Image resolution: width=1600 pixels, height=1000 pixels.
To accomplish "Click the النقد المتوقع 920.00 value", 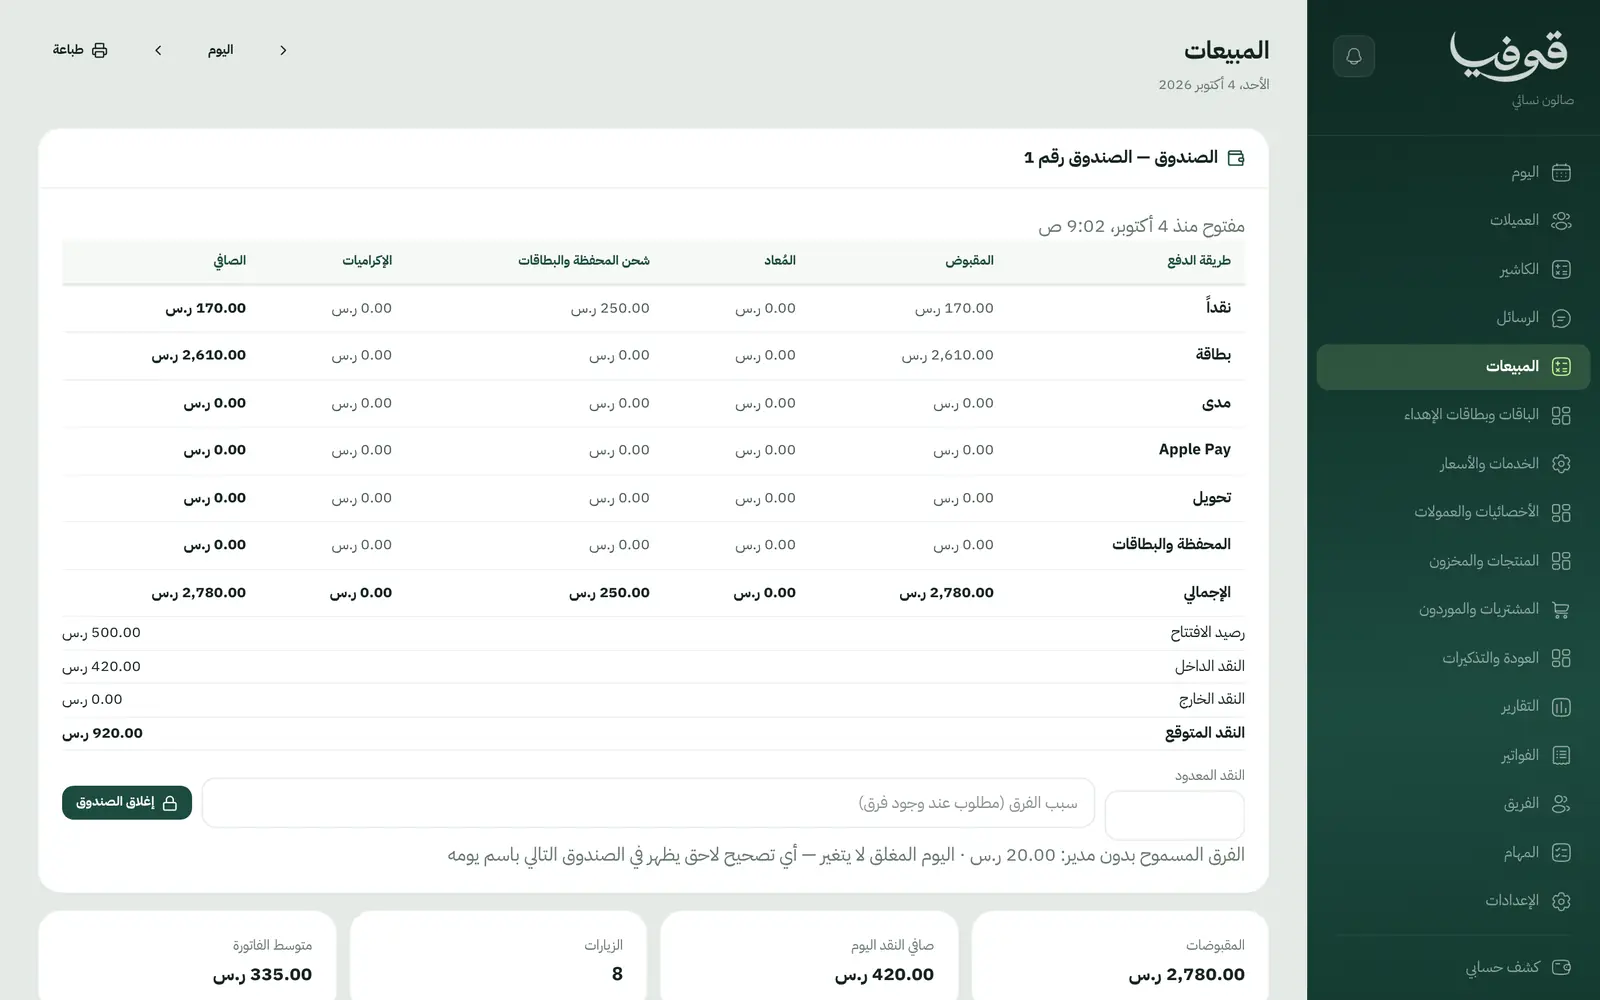I will pos(102,733).
